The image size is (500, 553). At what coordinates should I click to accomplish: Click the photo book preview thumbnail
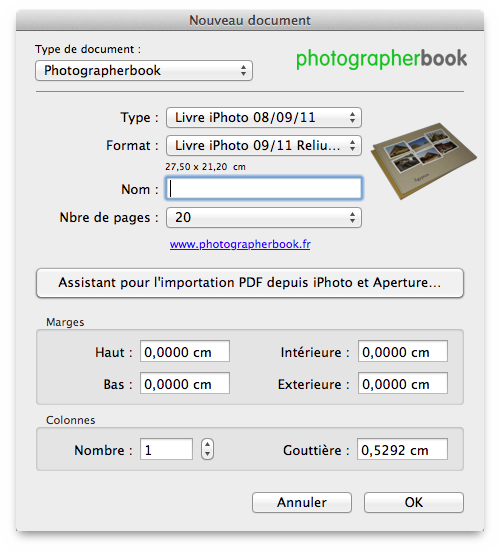tap(424, 161)
